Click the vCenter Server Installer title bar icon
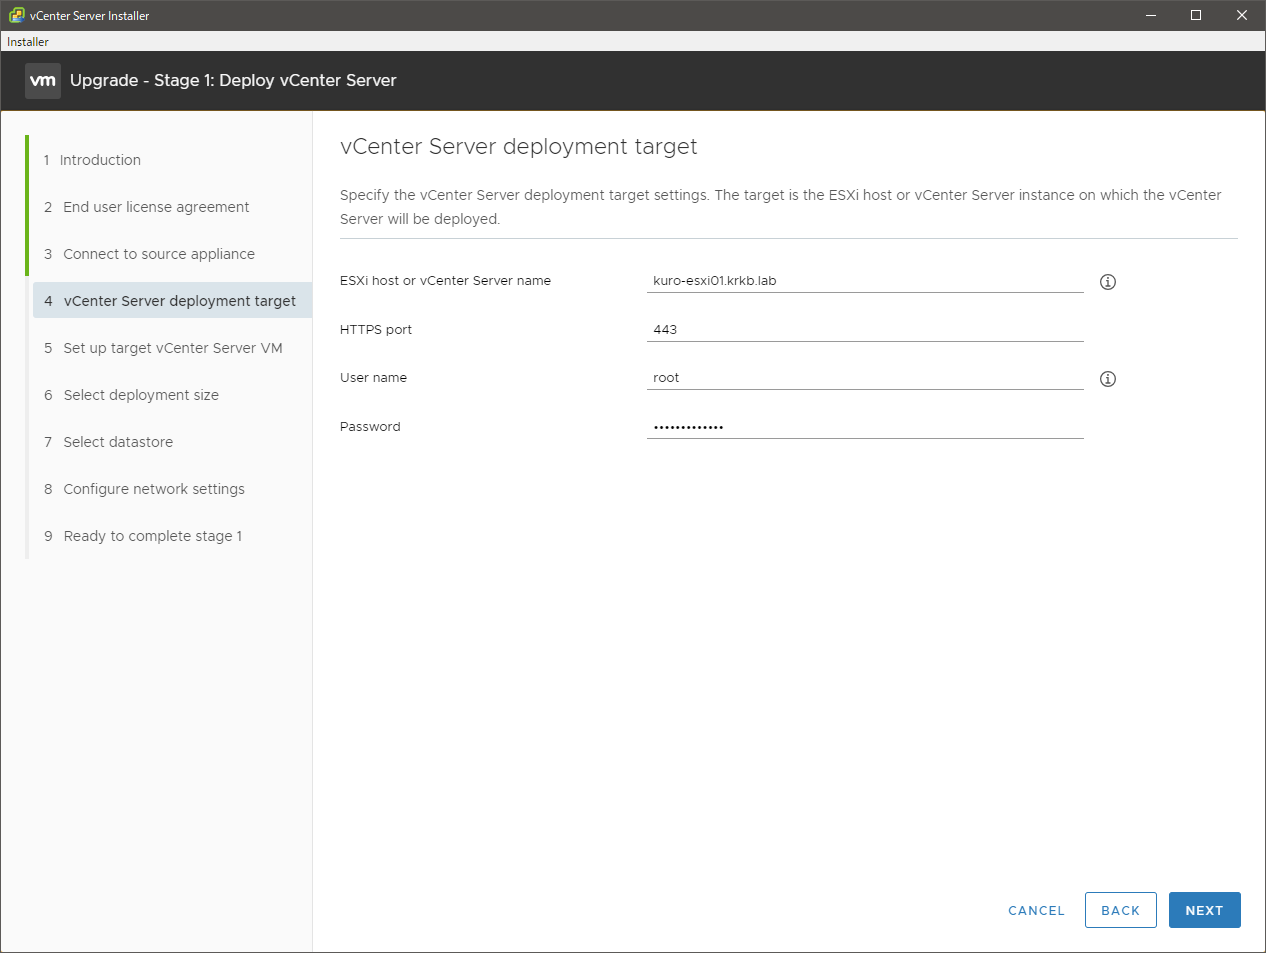The height and width of the screenshot is (953, 1266). point(16,15)
